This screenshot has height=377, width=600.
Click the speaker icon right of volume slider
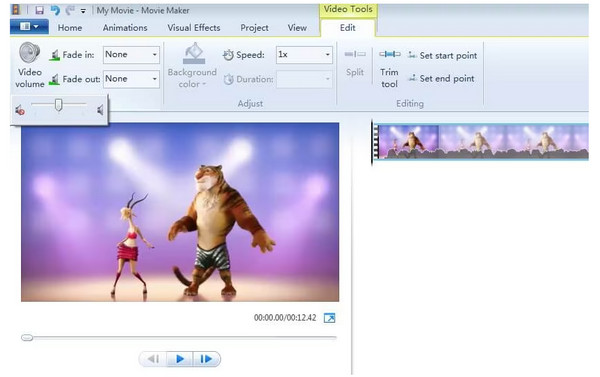click(x=100, y=110)
